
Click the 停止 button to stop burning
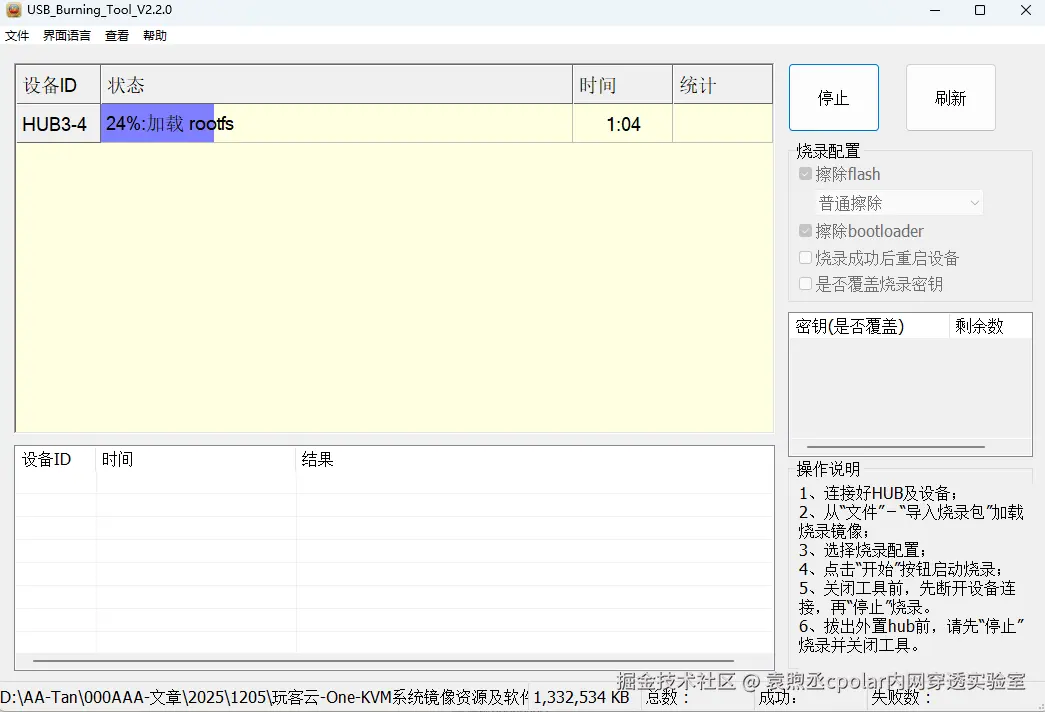coord(833,97)
